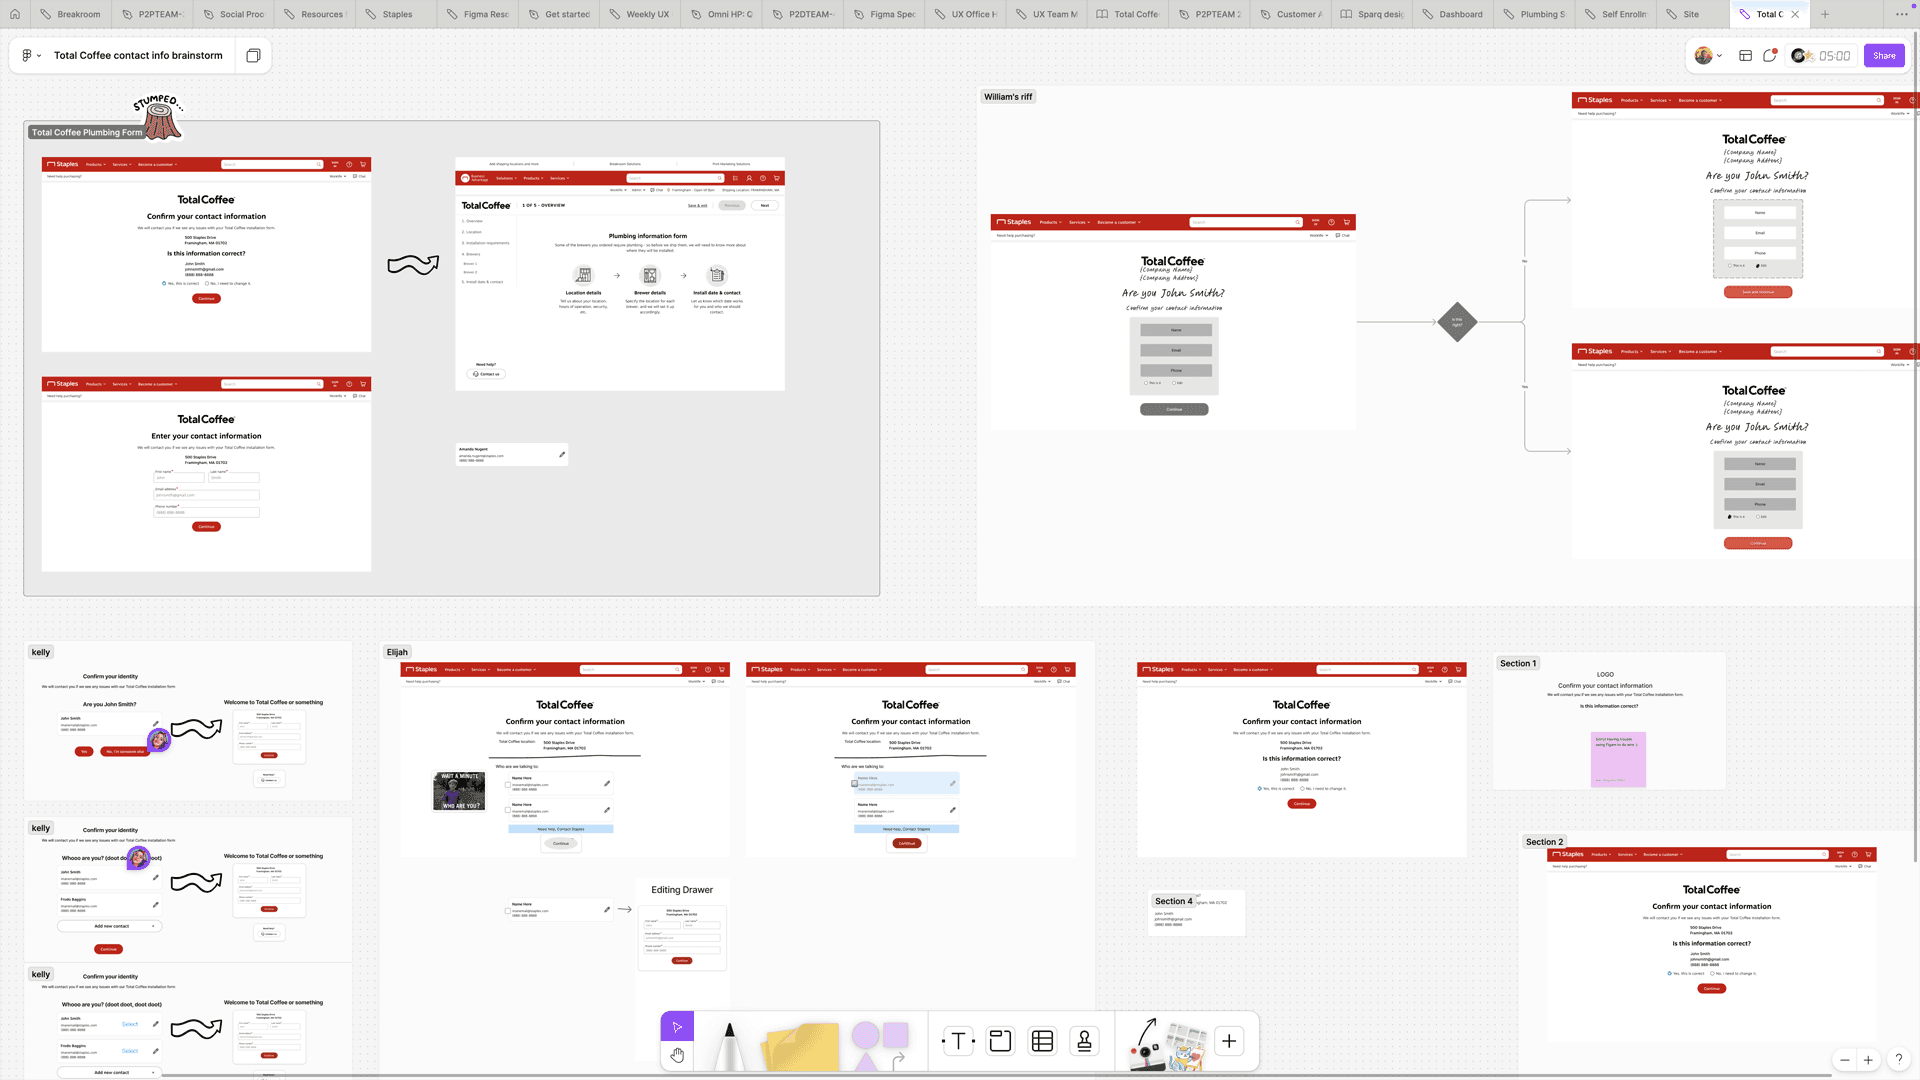Image resolution: width=1920 pixels, height=1080 pixels.
Task: Select the 'Total Coffee Plumbing Form' section label
Action: [87, 133]
